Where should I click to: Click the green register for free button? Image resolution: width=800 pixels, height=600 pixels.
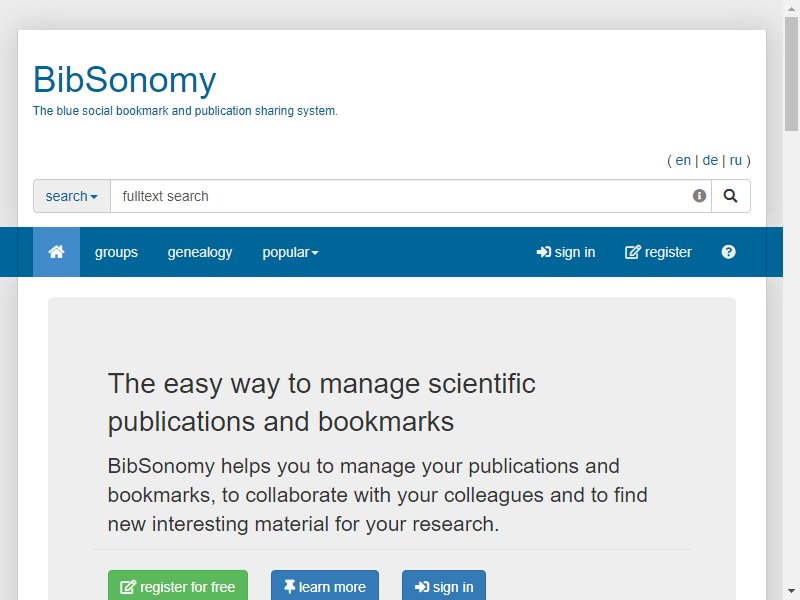178,587
